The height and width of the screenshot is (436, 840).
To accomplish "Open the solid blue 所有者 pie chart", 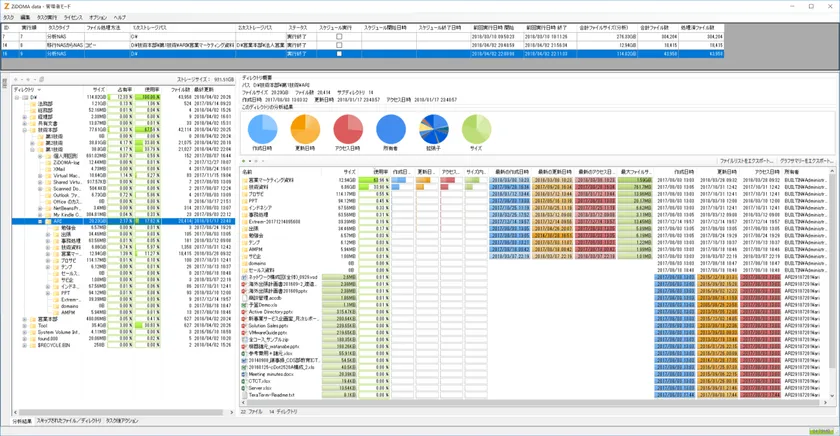I will (x=391, y=129).
